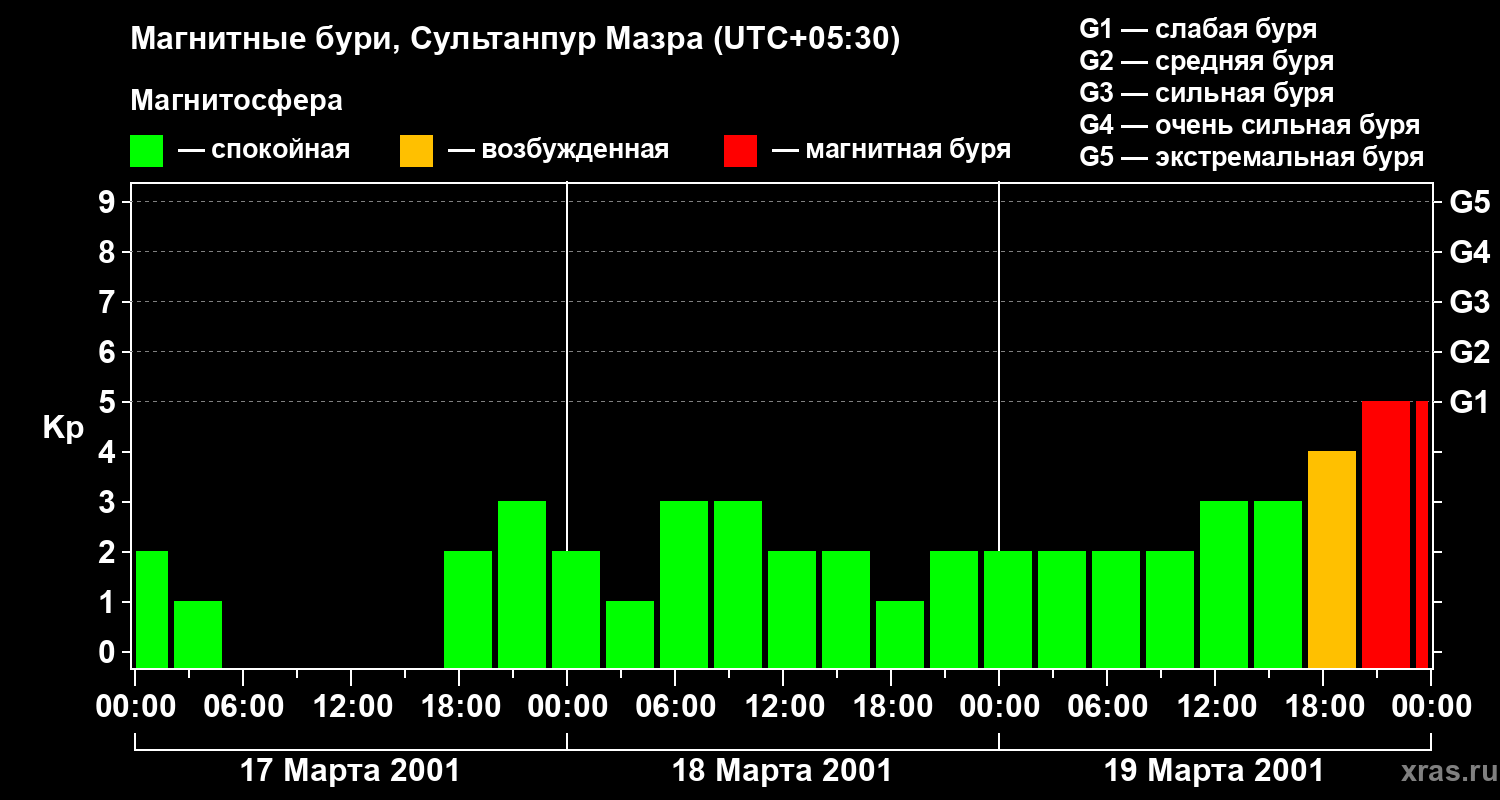Click the 2 value on the Kp axis
Viewport: 1500px width, 800px height.
(x=109, y=552)
